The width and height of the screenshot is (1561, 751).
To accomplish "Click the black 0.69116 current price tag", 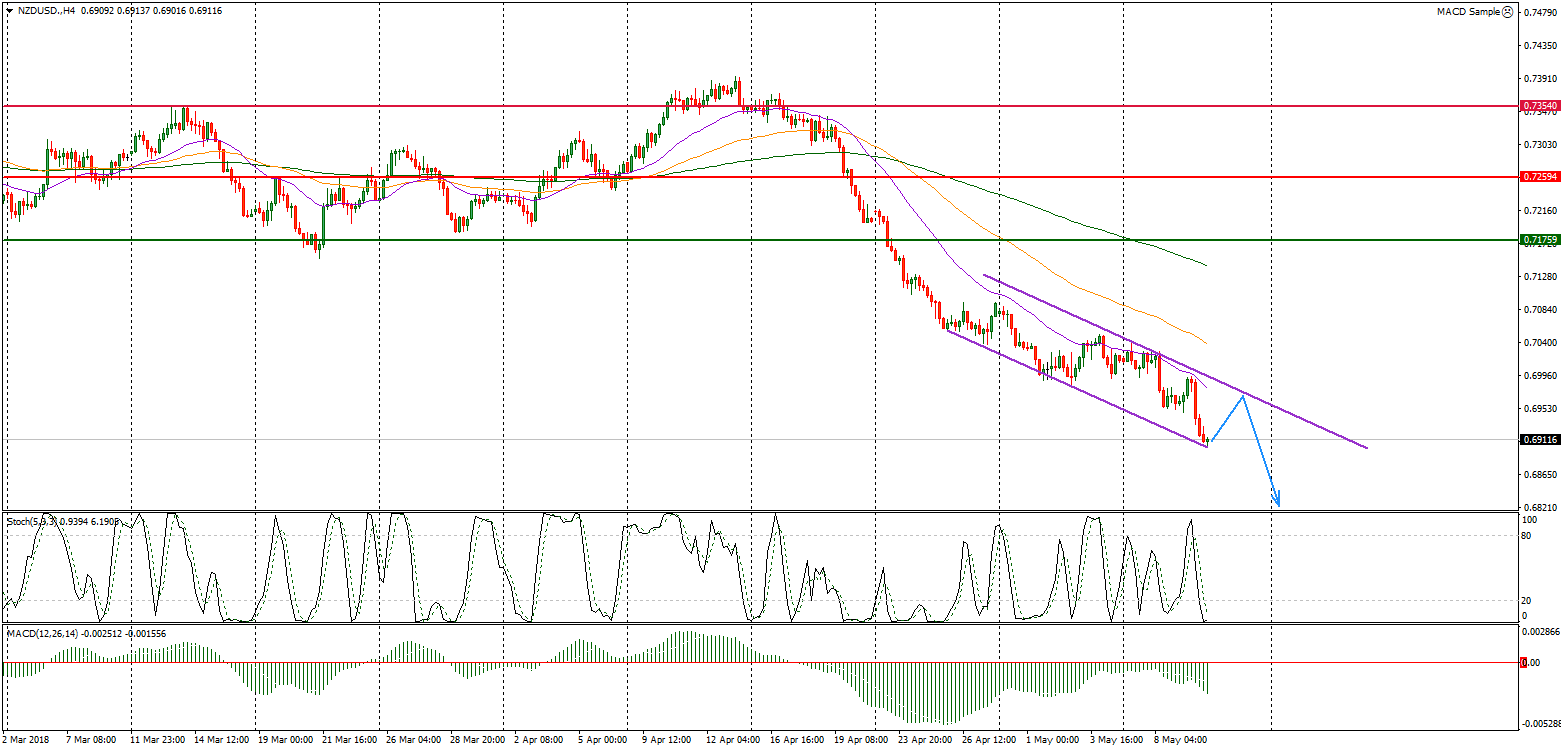I will click(1537, 439).
